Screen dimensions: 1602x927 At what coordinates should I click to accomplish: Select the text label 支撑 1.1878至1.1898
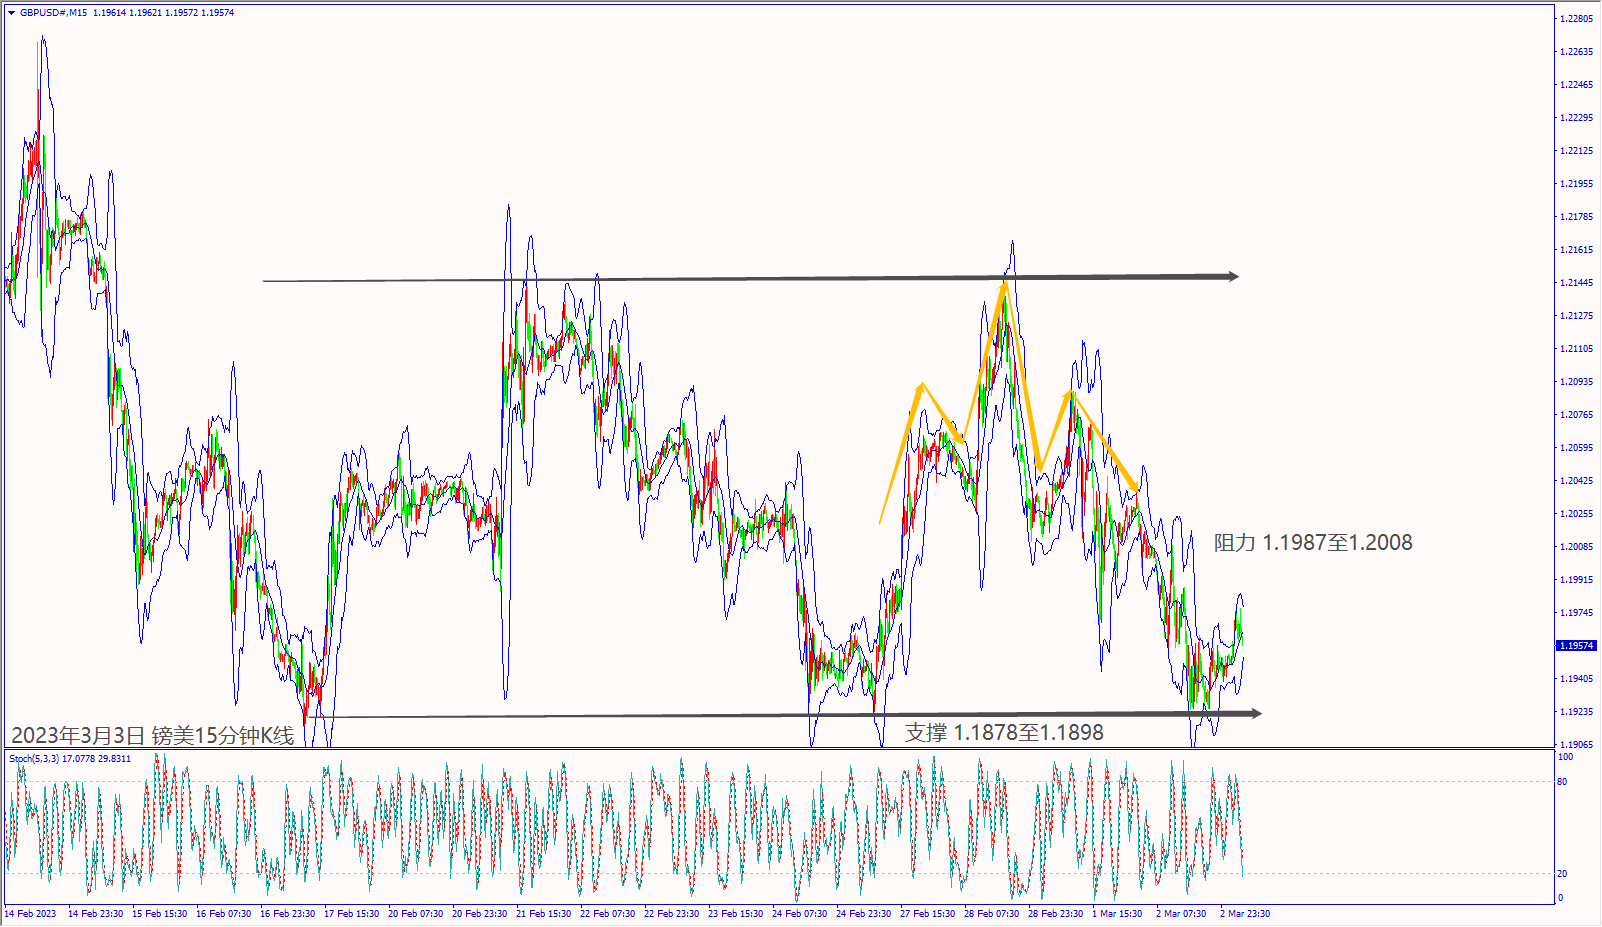[1004, 733]
